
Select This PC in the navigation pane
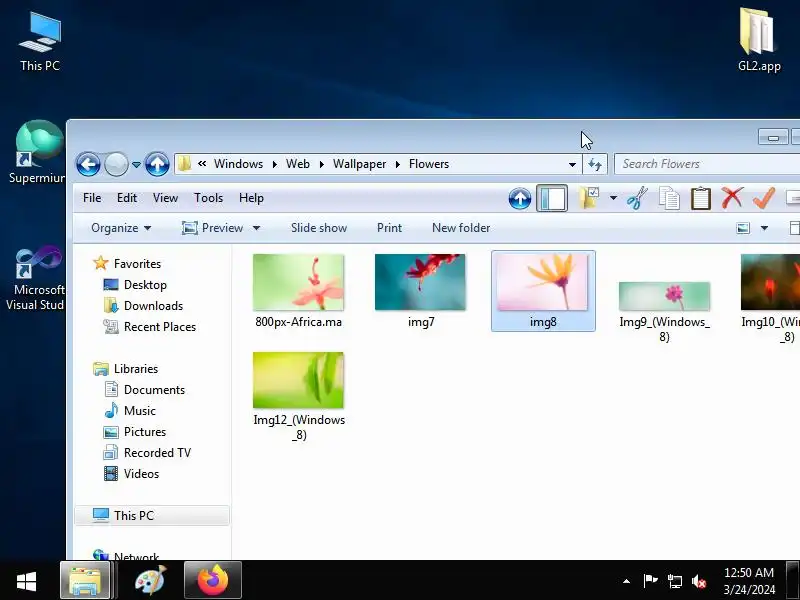[x=152, y=515]
